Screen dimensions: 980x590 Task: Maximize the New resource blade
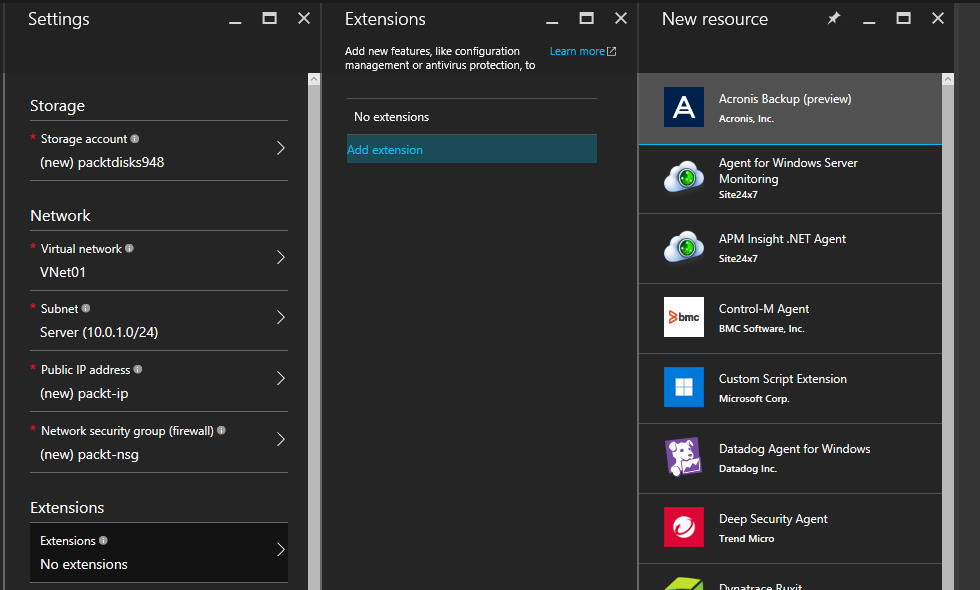pos(903,19)
